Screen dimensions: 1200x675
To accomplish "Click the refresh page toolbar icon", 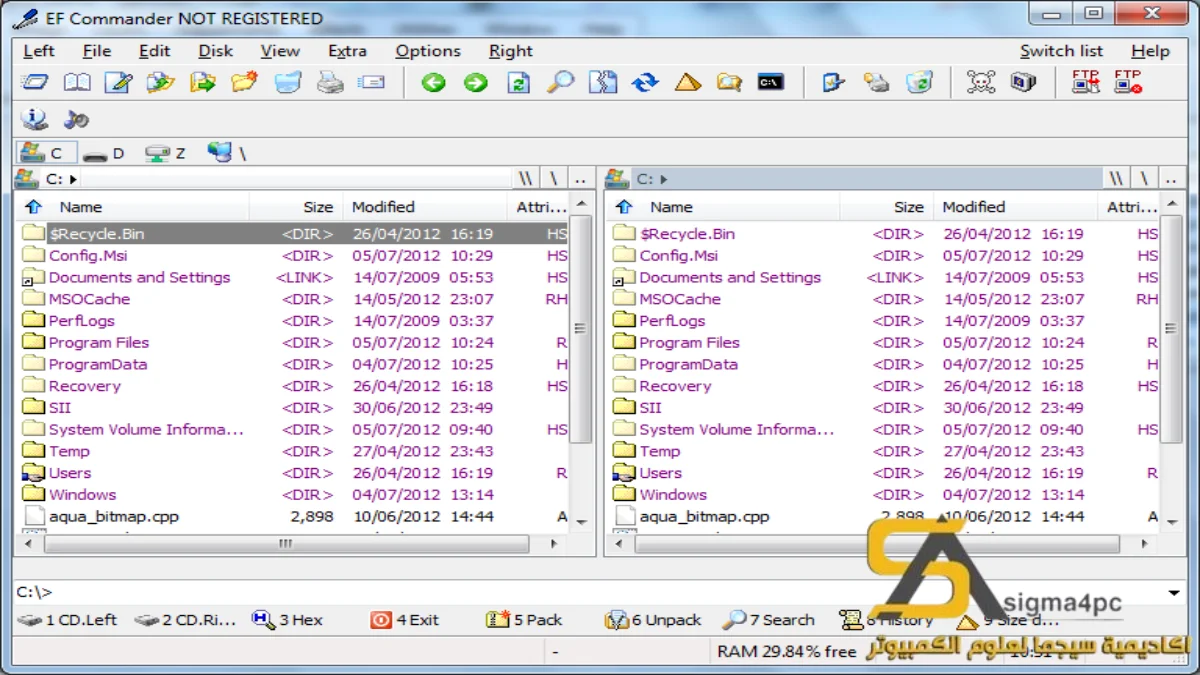I will [x=518, y=83].
